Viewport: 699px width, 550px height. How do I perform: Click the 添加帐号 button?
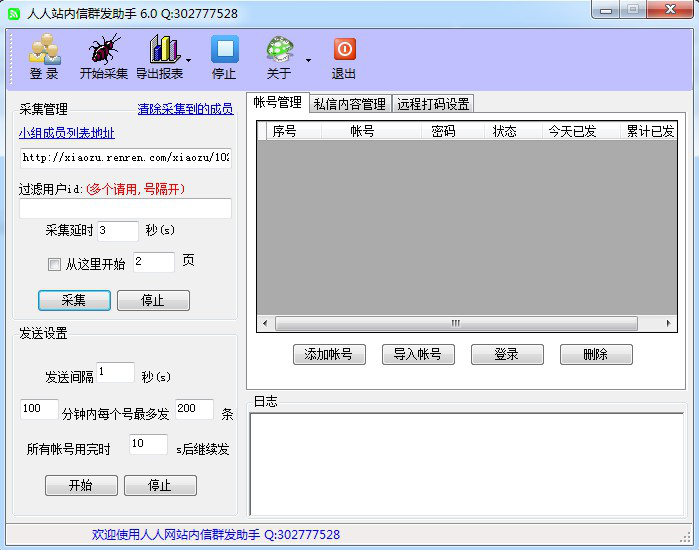(x=329, y=354)
